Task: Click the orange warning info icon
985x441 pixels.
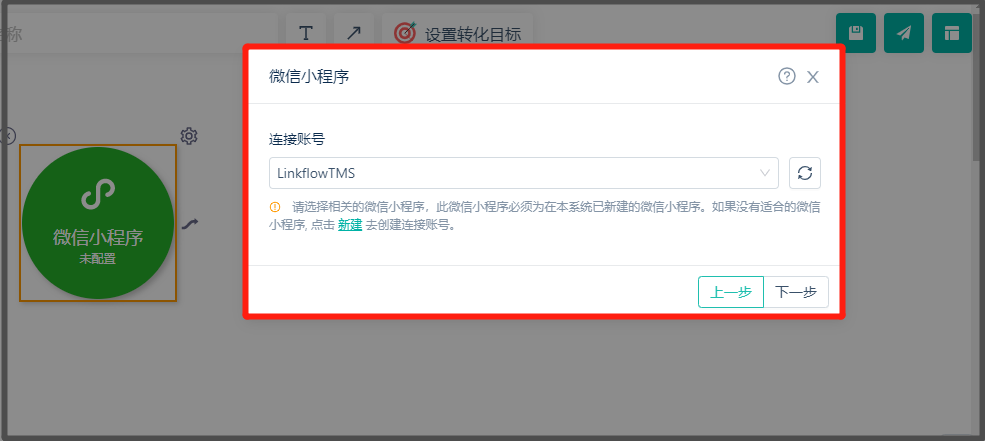Action: (x=275, y=207)
